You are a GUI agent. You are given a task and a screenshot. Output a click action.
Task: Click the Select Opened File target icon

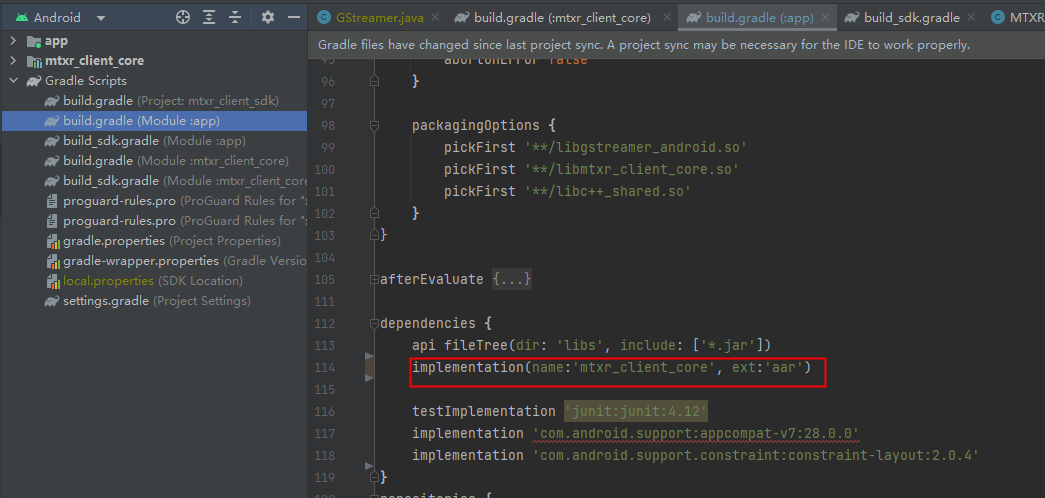[183, 18]
